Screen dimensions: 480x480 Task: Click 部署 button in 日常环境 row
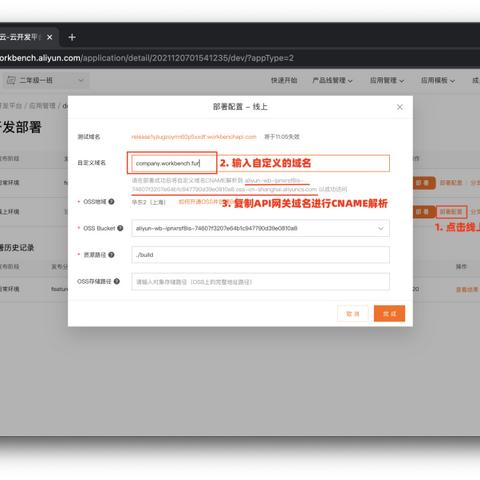point(423,183)
